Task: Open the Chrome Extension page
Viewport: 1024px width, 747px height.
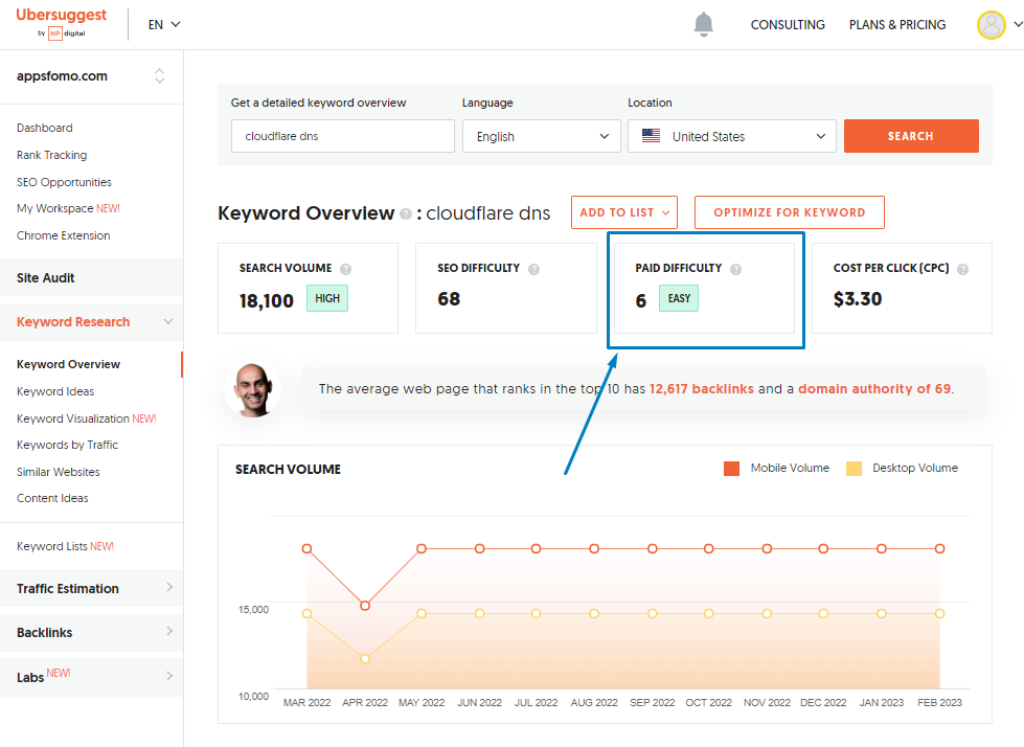Action: (63, 236)
